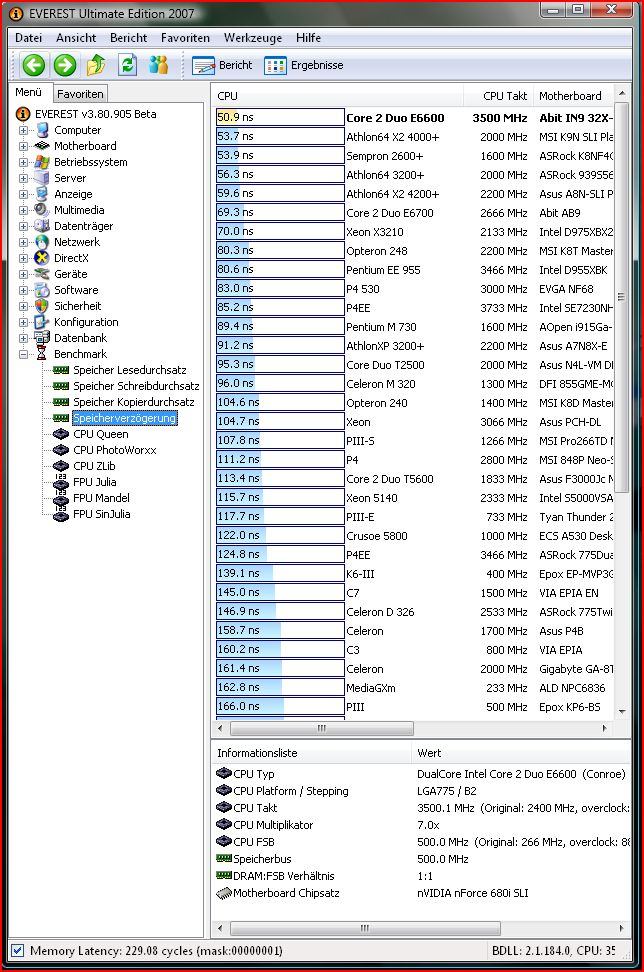Select the Motherboard icon in the tree
Viewport: 644px width, 972px height.
[x=42, y=146]
